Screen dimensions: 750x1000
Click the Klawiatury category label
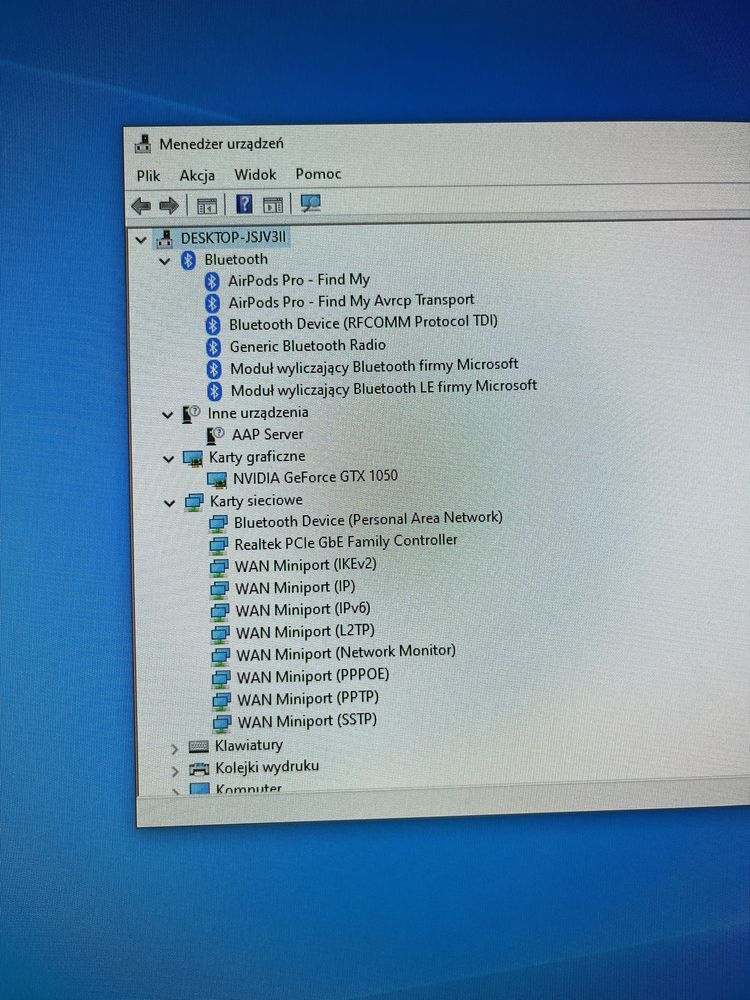pyautogui.click(x=249, y=746)
